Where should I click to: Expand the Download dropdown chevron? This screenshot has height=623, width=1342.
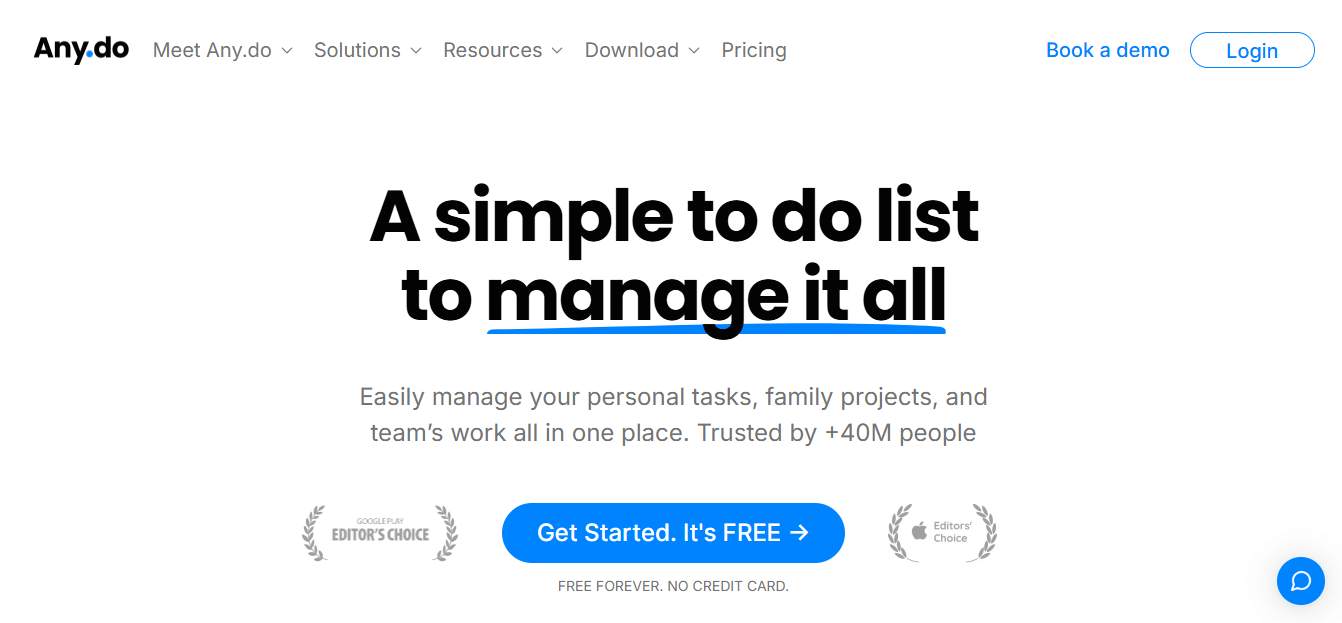coord(694,51)
